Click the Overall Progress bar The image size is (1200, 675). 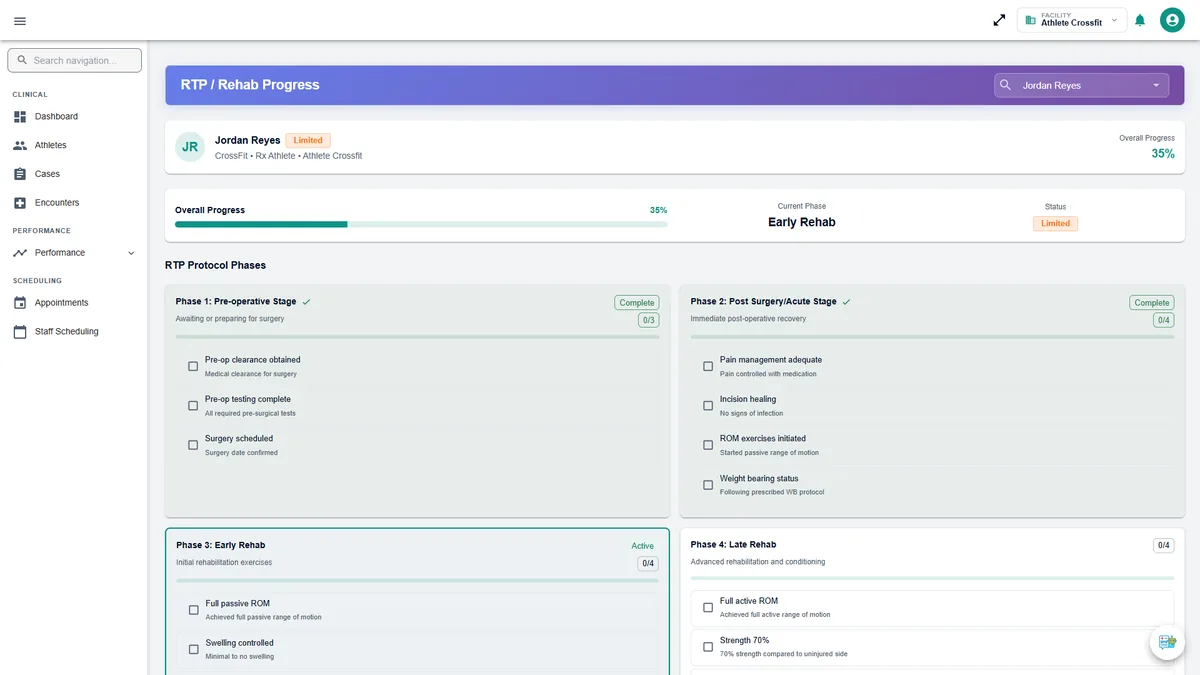coord(421,224)
